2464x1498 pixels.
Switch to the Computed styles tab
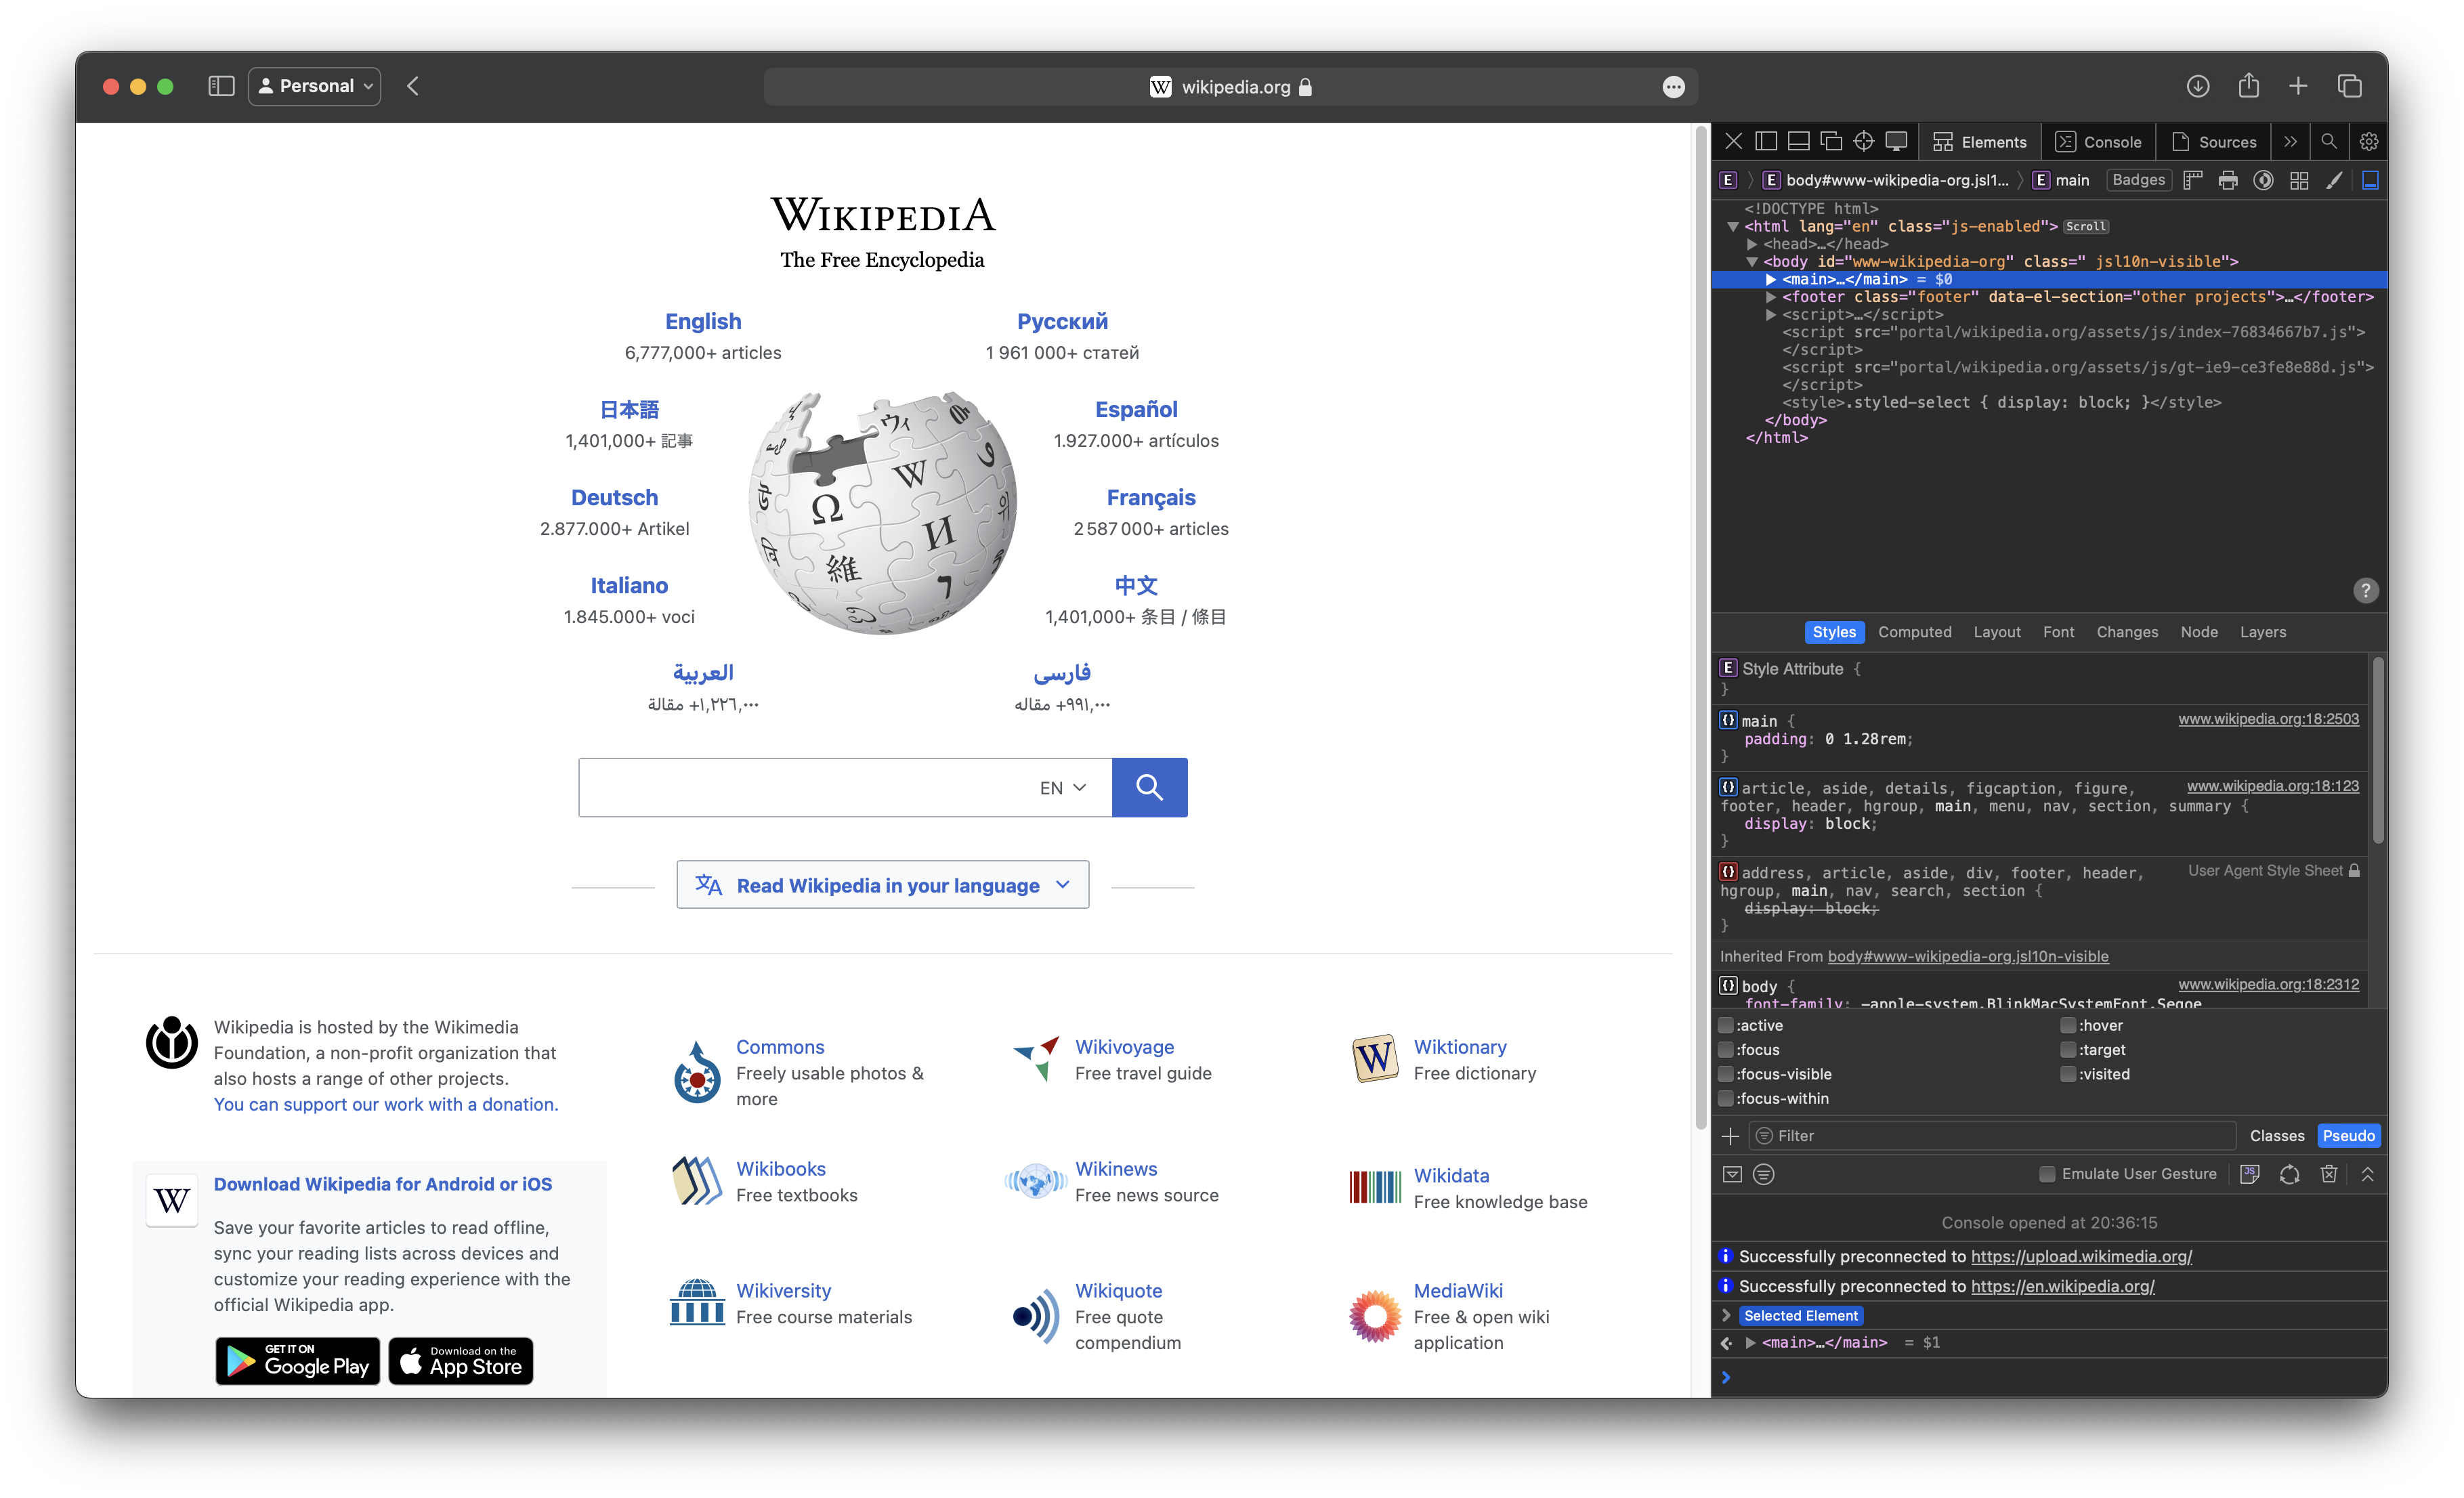coord(1914,632)
